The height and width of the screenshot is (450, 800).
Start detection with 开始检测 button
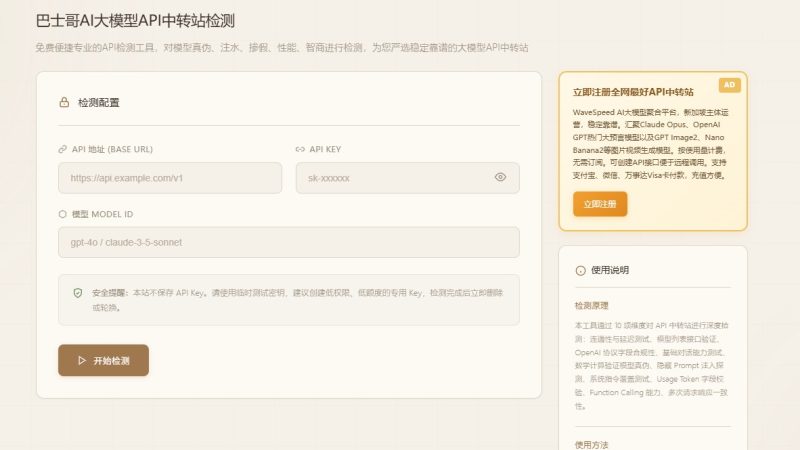(x=104, y=360)
